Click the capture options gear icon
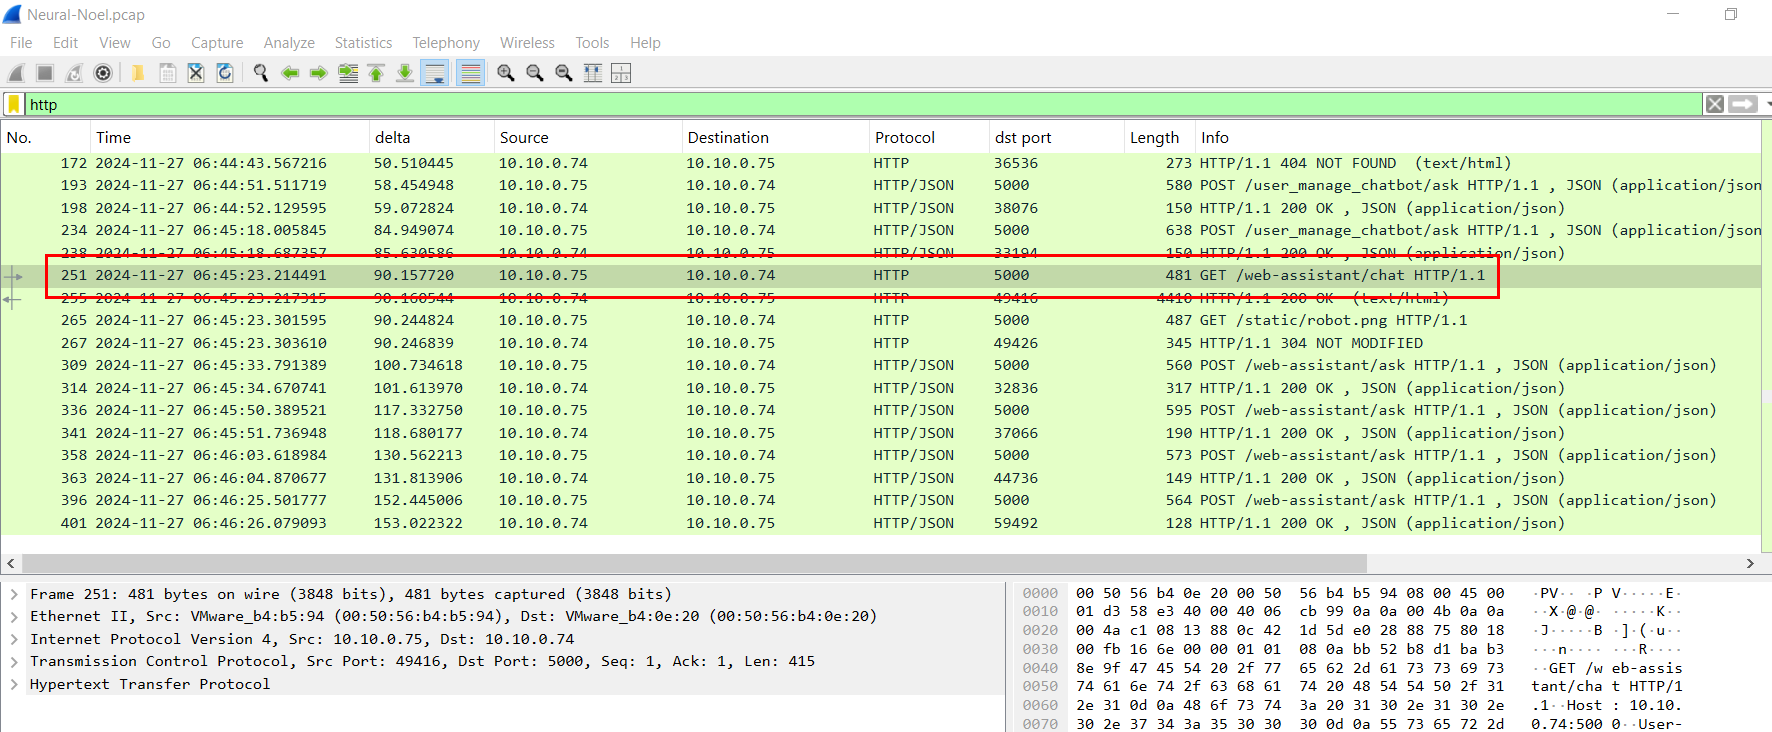Viewport: 1772px width, 732px height. click(x=103, y=73)
